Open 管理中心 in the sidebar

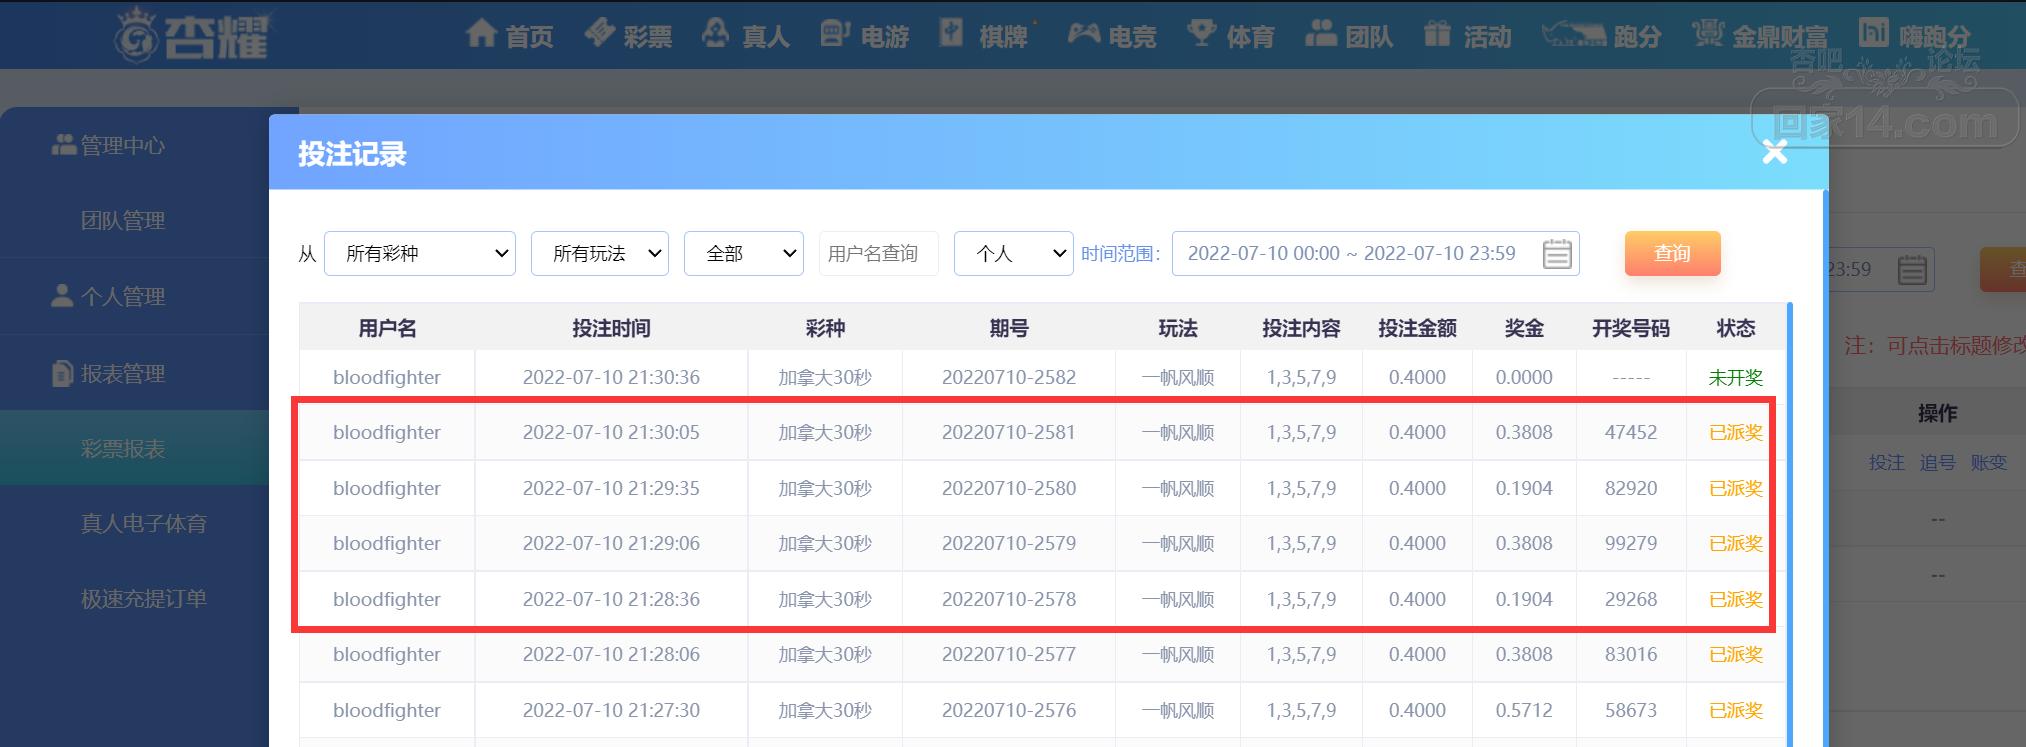click(109, 146)
